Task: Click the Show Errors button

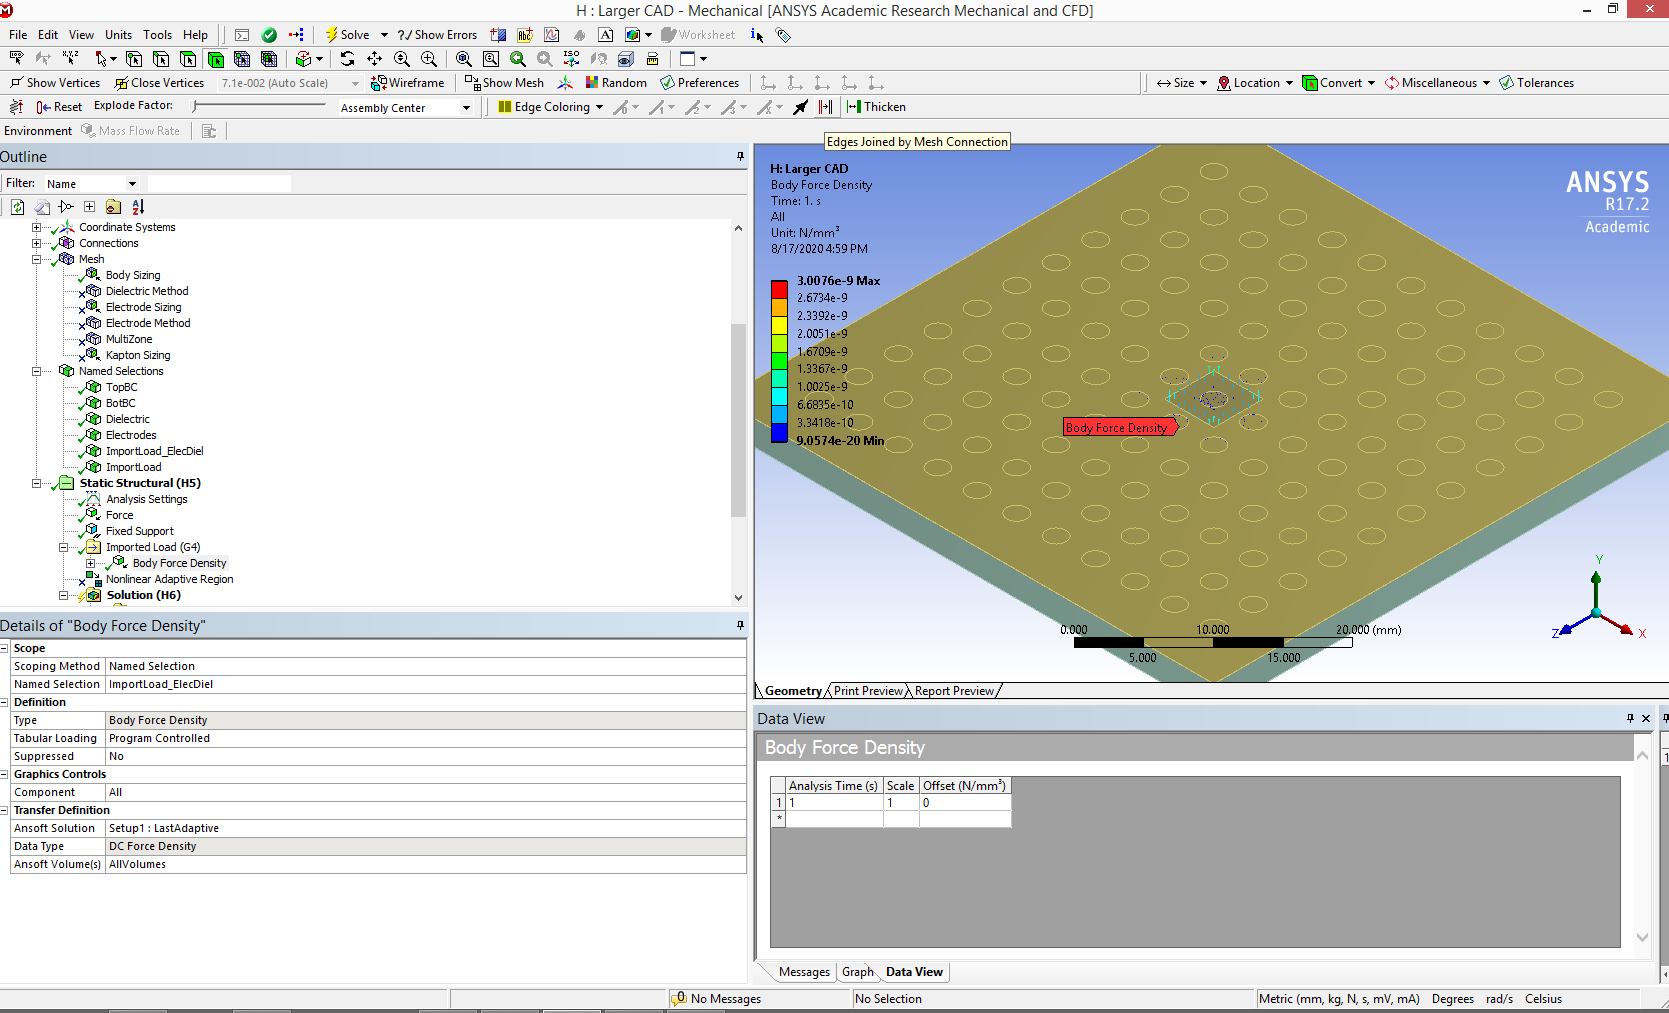Action: tap(437, 35)
